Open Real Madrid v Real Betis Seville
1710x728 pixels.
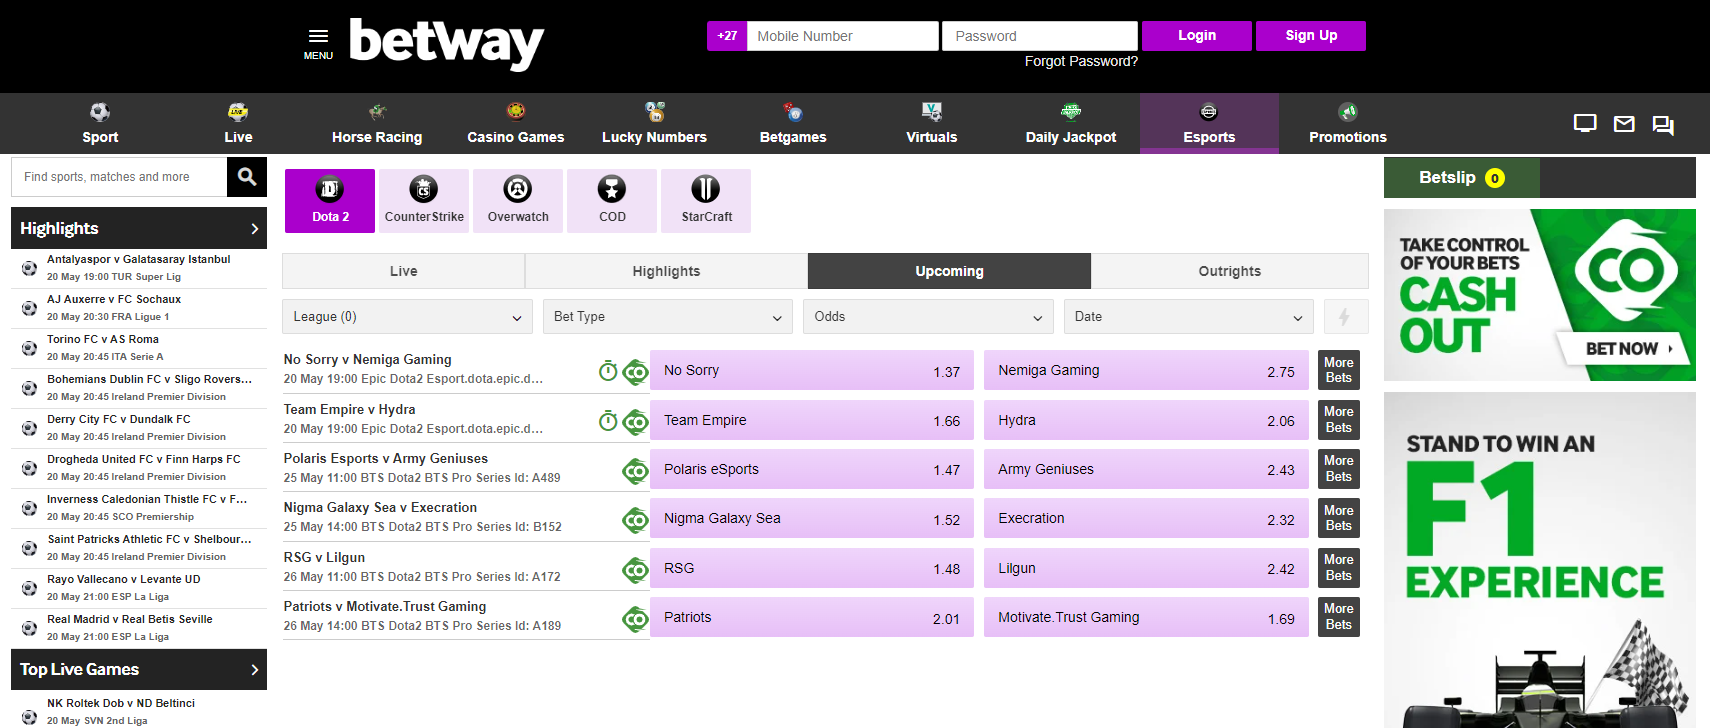139,628
